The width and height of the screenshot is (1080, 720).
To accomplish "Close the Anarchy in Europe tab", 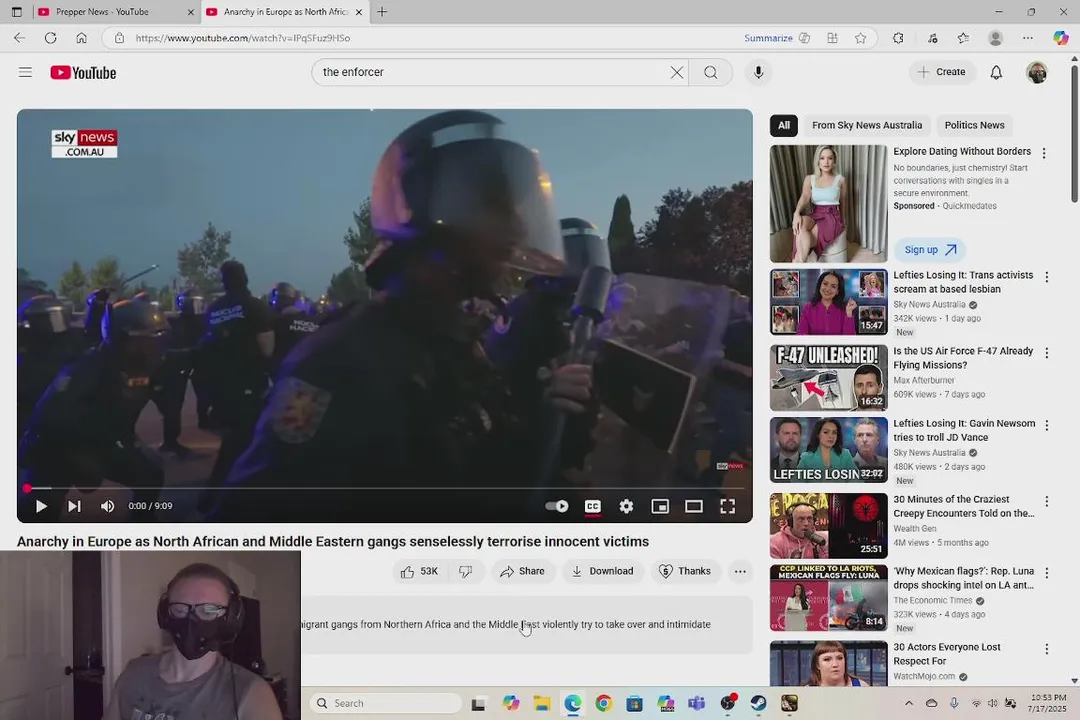I will click(x=359, y=12).
